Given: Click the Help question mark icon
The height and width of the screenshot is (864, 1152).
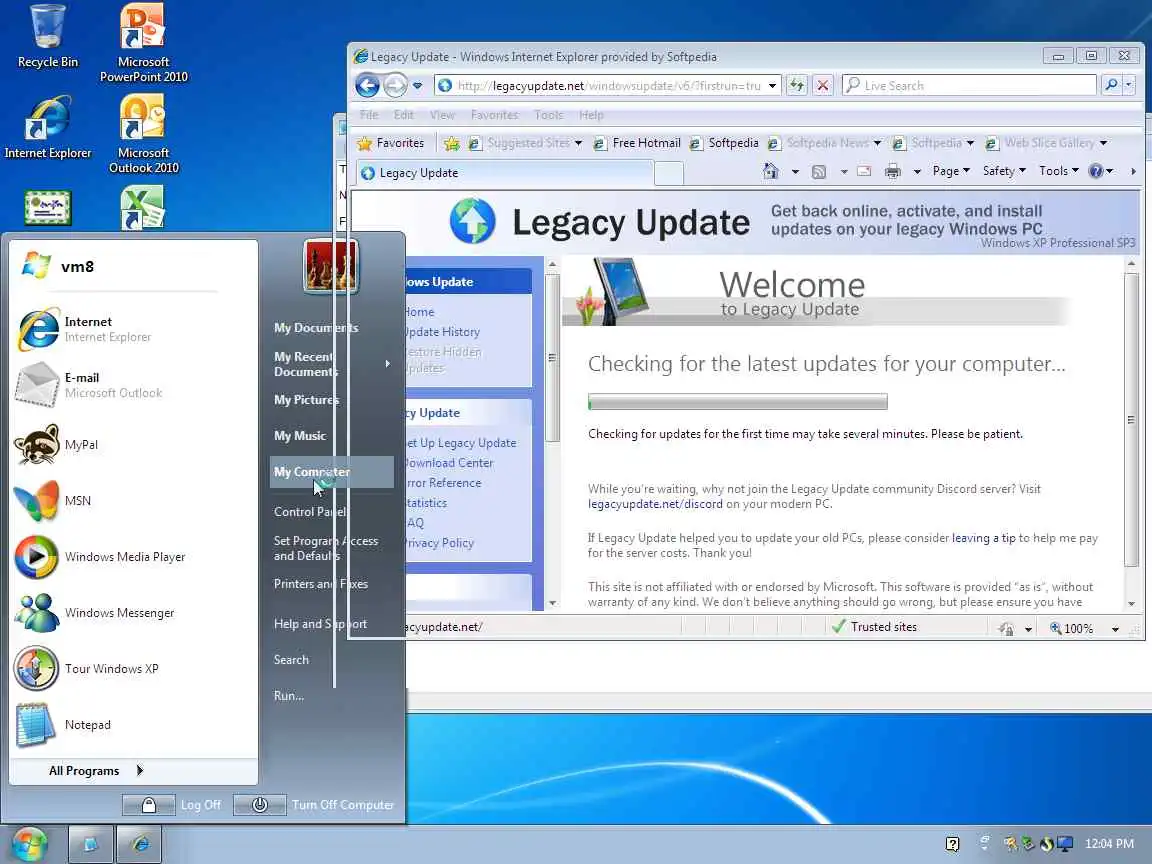Looking at the screenshot, I should click(x=1096, y=171).
